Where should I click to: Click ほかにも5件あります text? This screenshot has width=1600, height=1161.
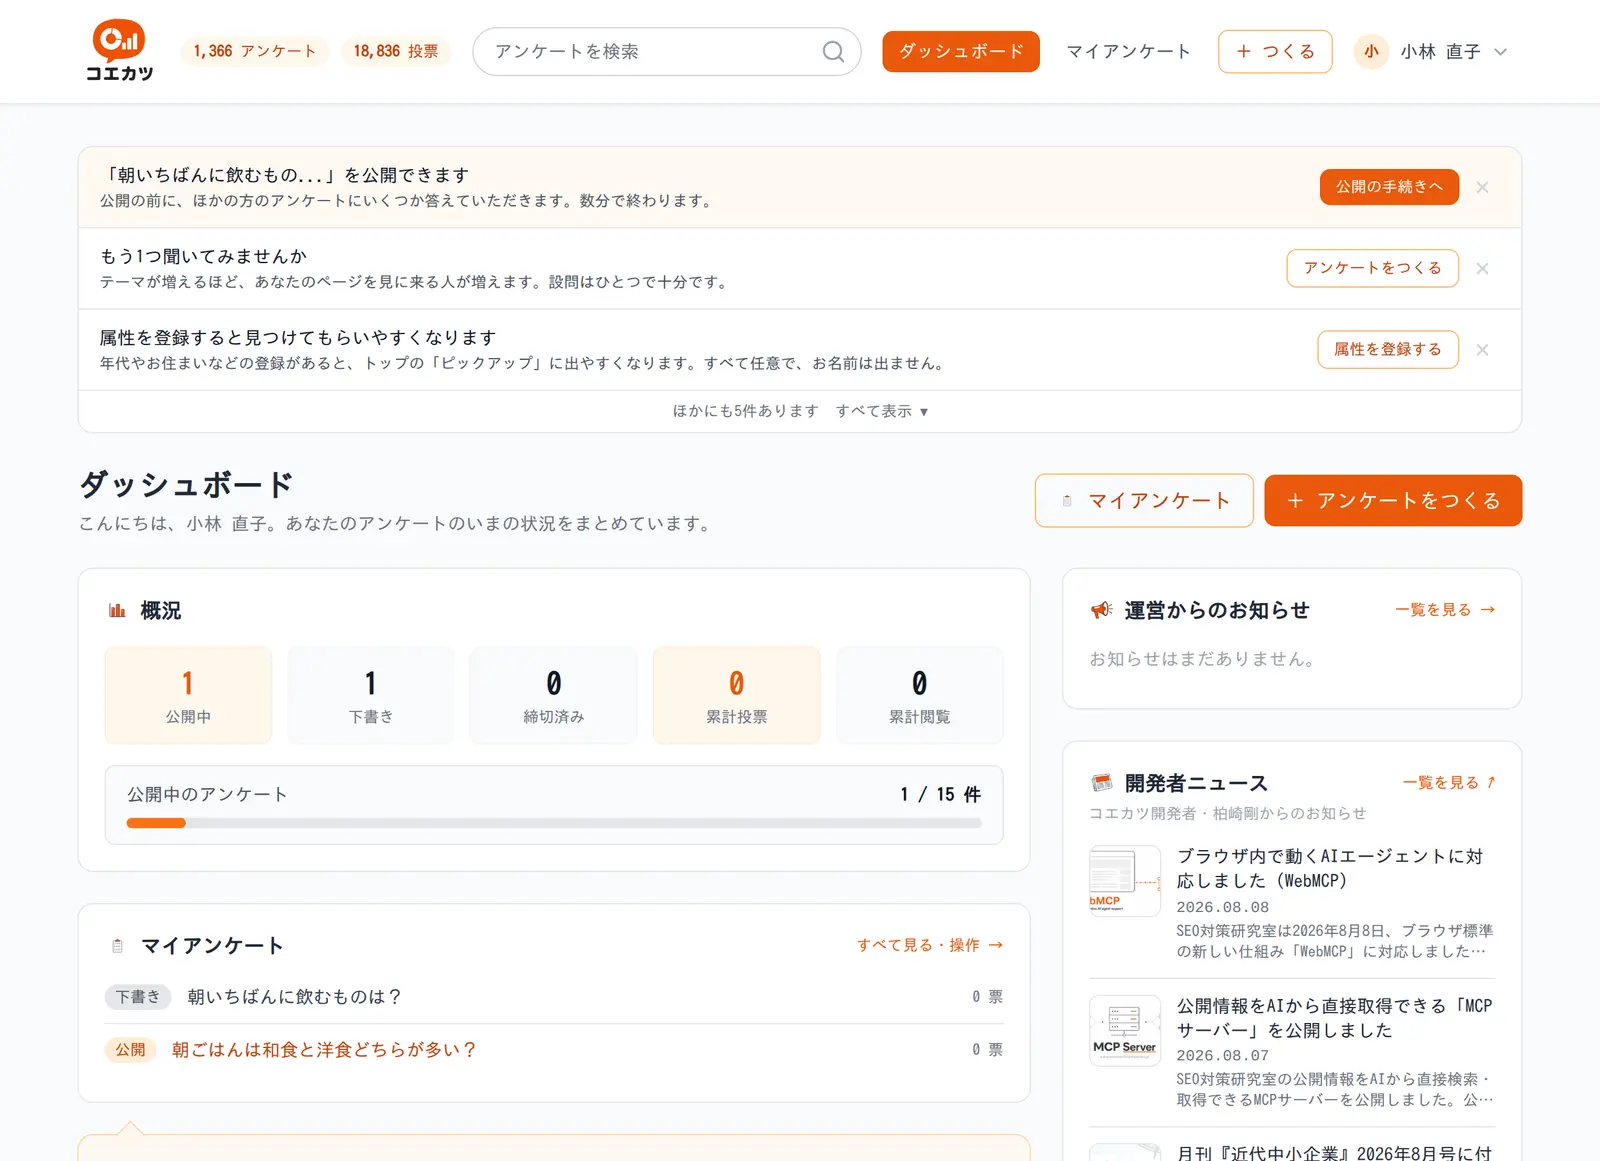[746, 411]
